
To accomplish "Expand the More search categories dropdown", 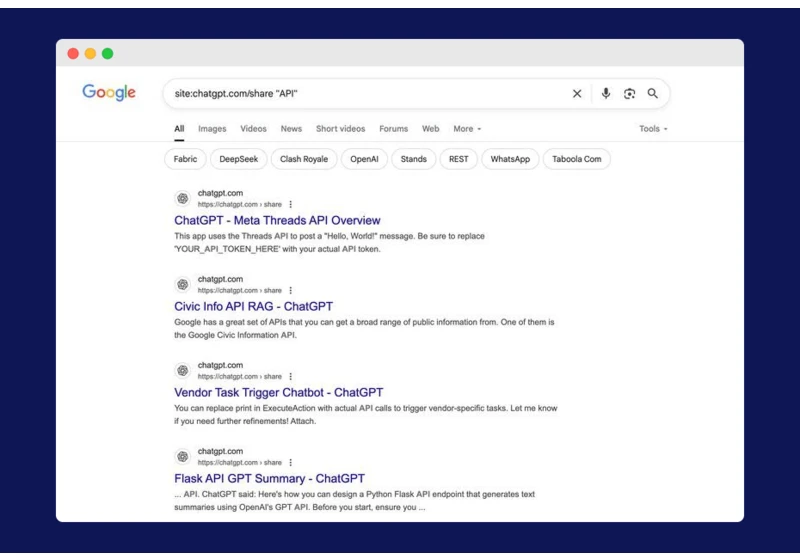I will (467, 129).
